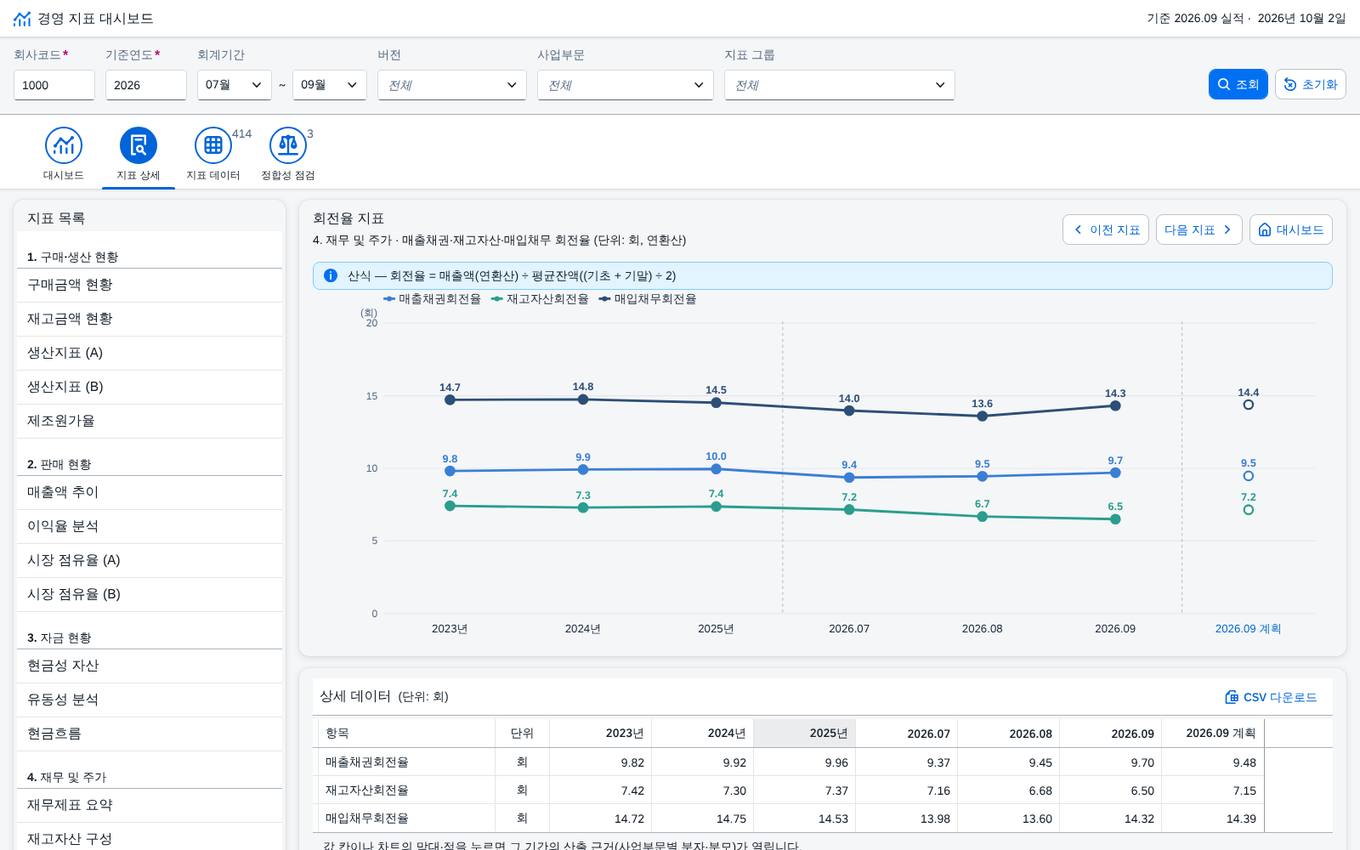Expand the 사업부문 dropdown

click(x=625, y=85)
